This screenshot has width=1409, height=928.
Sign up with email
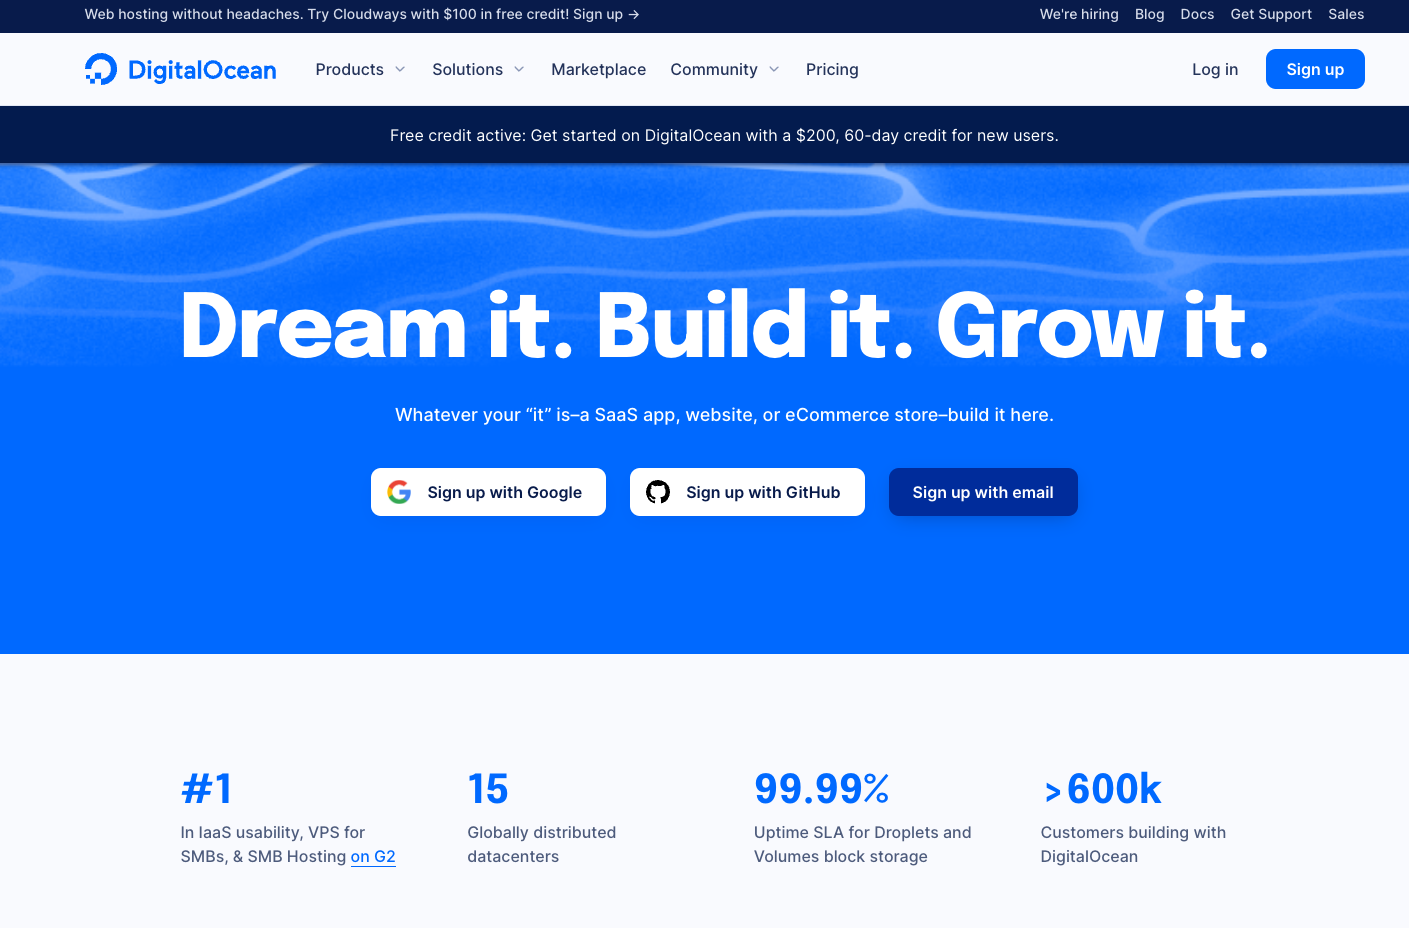[x=983, y=492]
